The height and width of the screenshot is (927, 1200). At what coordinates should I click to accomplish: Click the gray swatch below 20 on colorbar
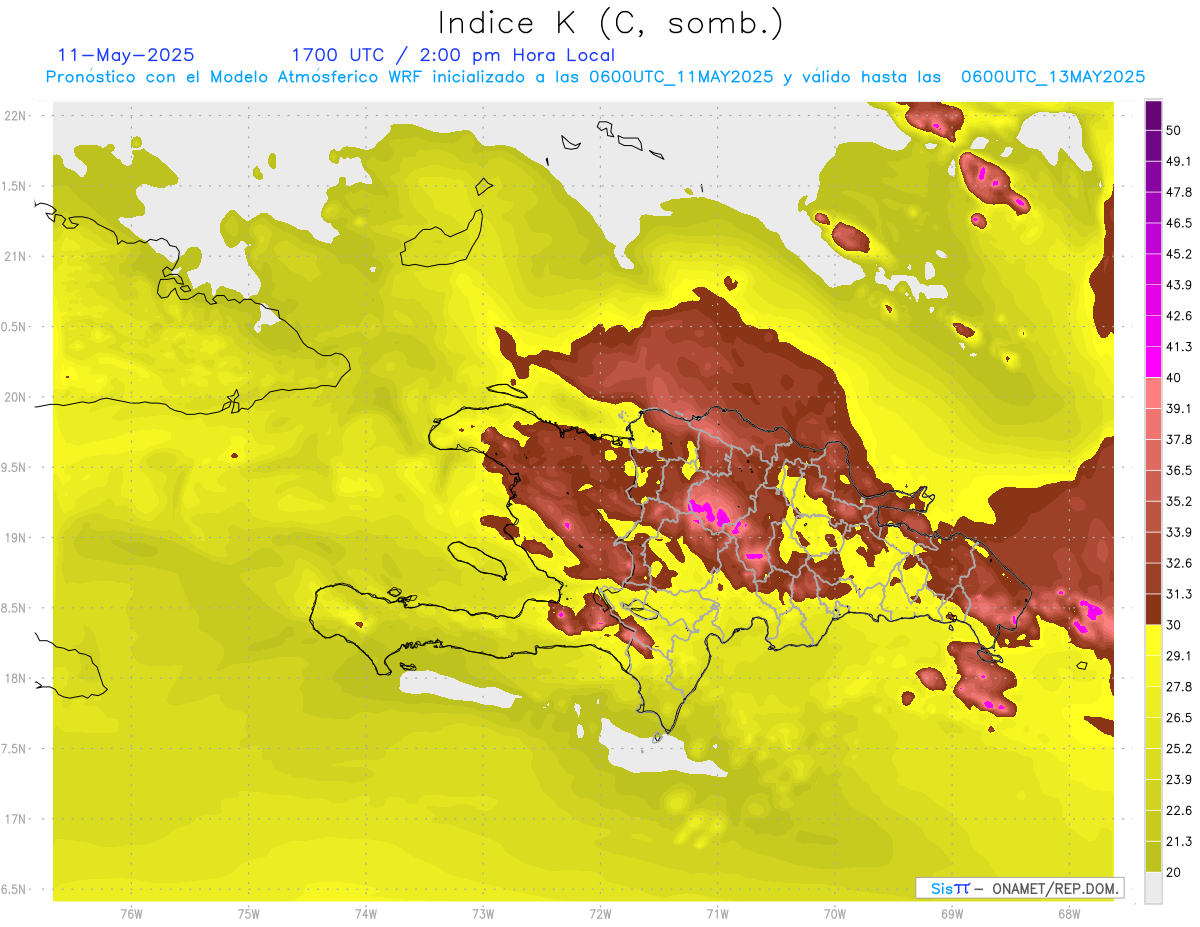[x=1153, y=888]
